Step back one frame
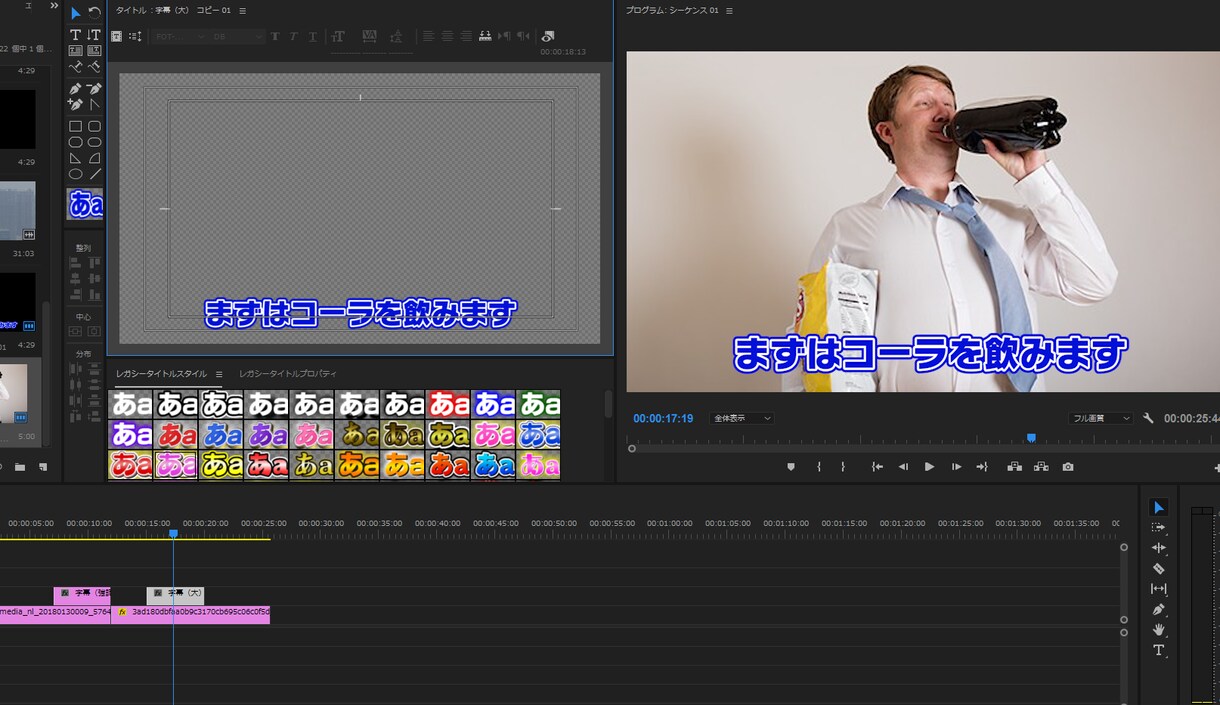This screenshot has height=705, width=1220. click(903, 467)
